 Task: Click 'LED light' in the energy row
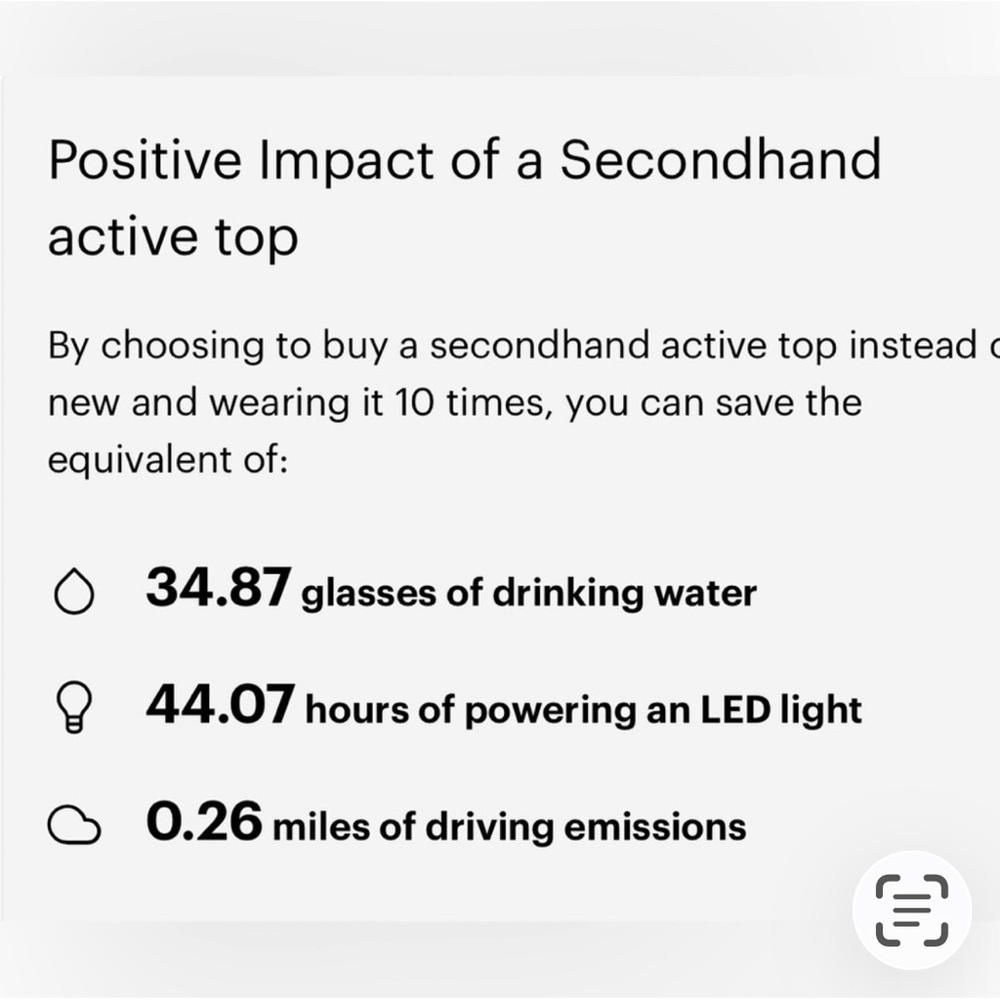tap(781, 710)
